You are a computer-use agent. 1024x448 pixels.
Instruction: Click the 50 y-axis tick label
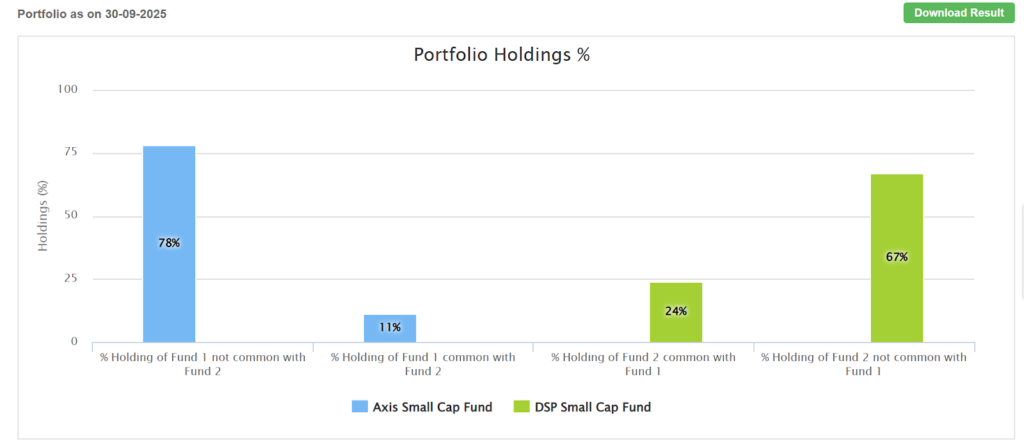(x=70, y=216)
